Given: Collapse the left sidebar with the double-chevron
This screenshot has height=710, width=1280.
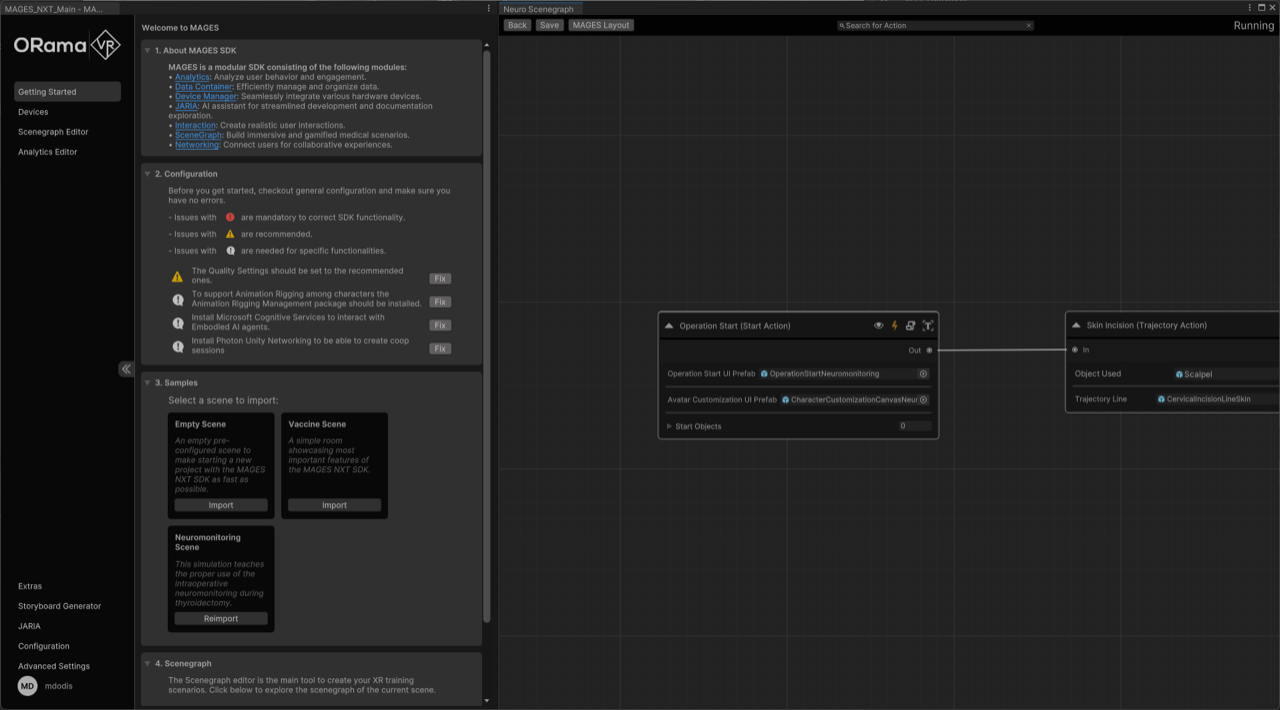Looking at the screenshot, I should (x=124, y=369).
